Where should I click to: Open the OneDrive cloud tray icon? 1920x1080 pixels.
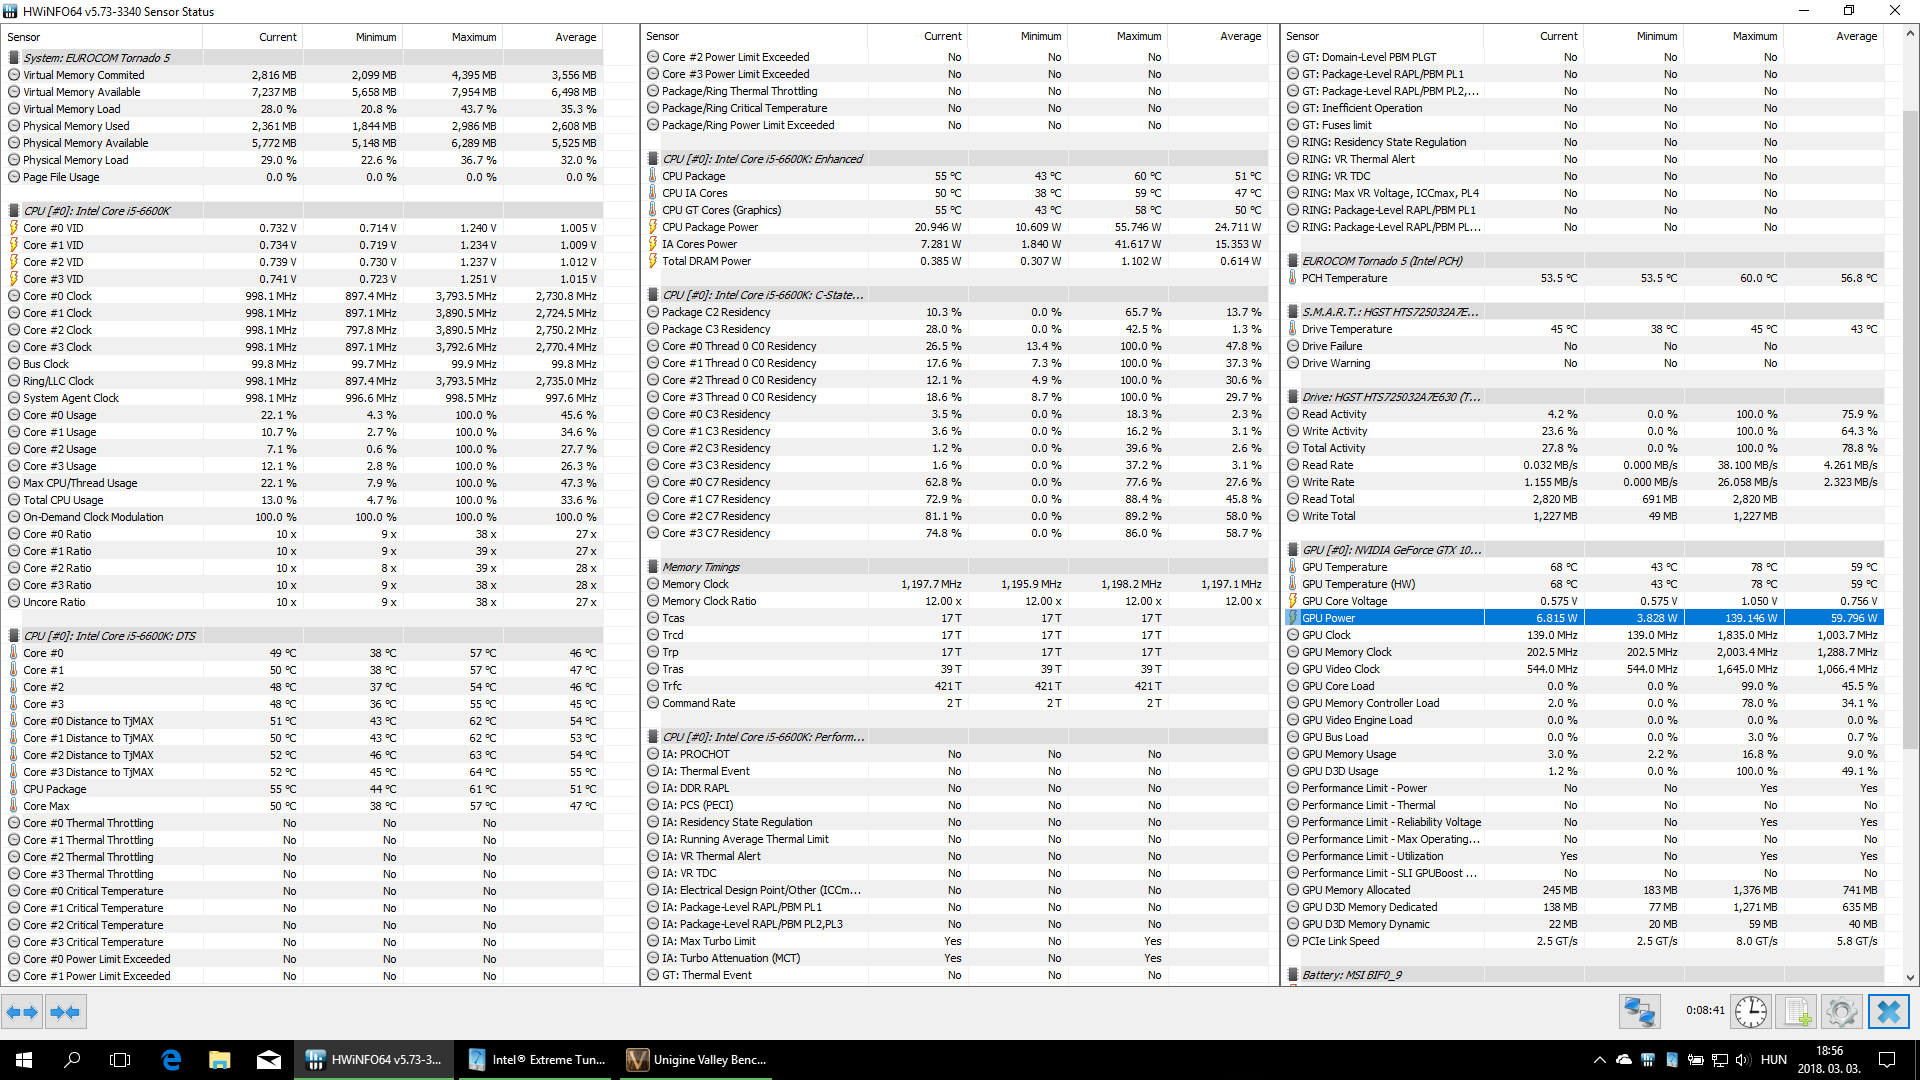tap(1623, 1060)
